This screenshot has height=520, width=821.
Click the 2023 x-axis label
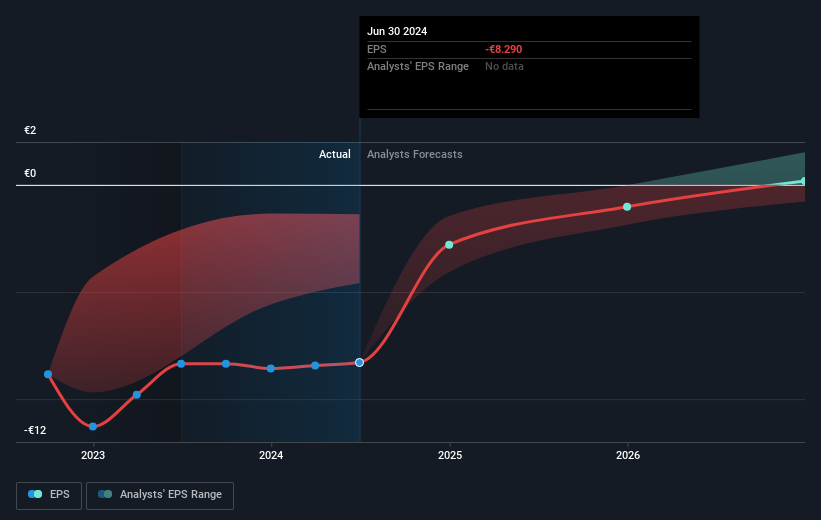[x=93, y=455]
